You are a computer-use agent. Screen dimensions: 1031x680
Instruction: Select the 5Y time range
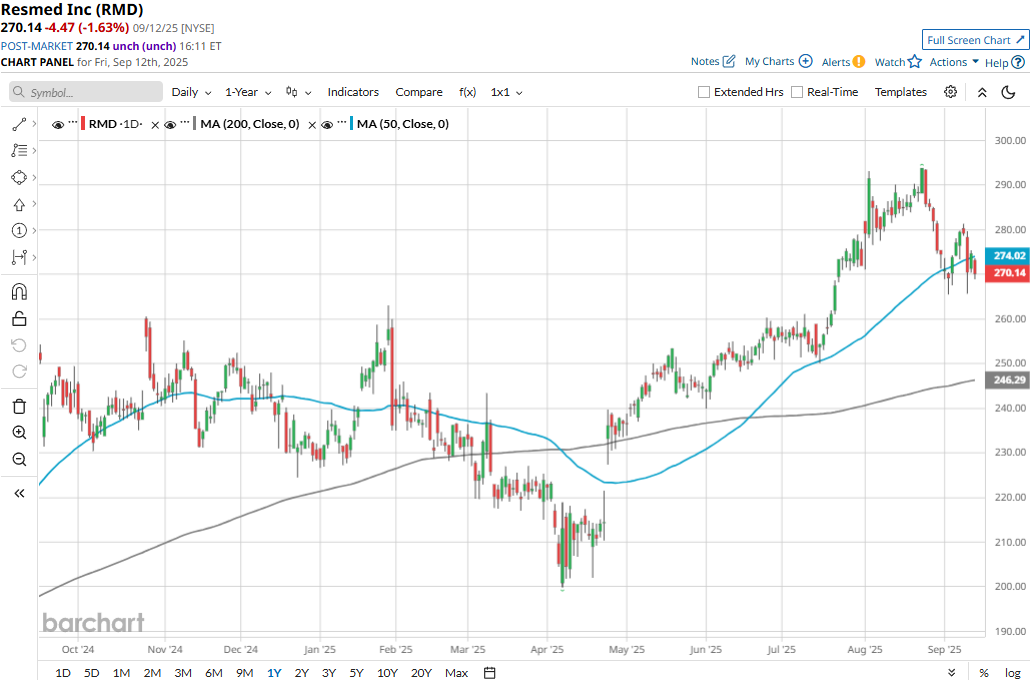click(356, 673)
